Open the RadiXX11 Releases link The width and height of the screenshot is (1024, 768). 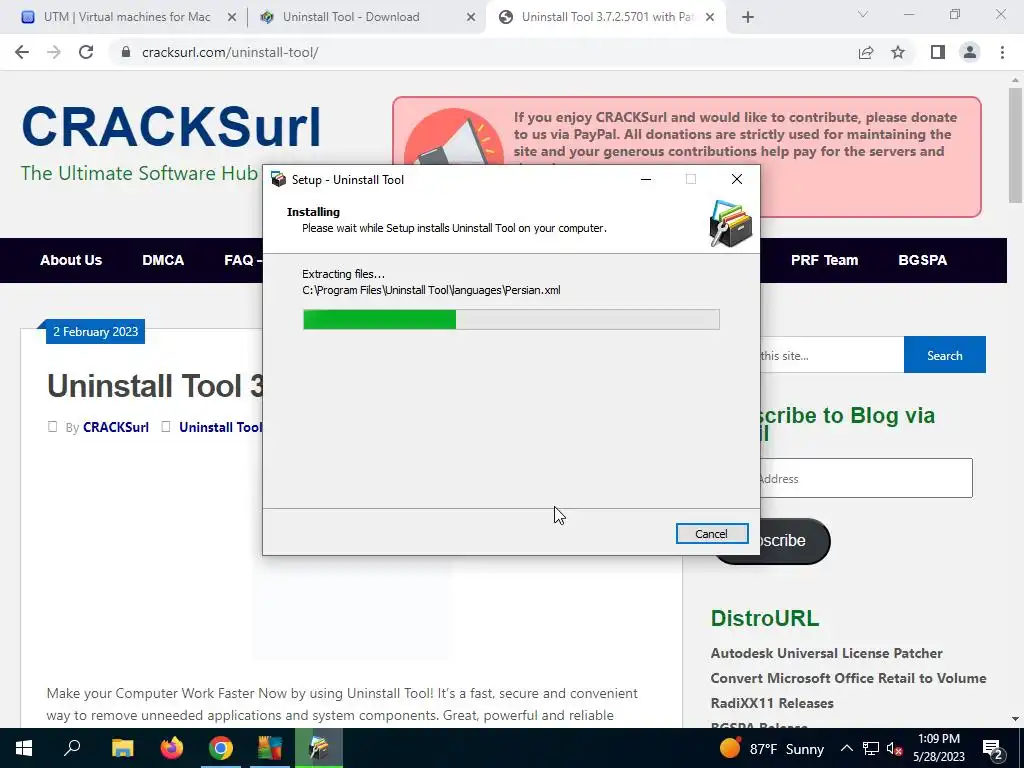pyautogui.click(x=772, y=703)
